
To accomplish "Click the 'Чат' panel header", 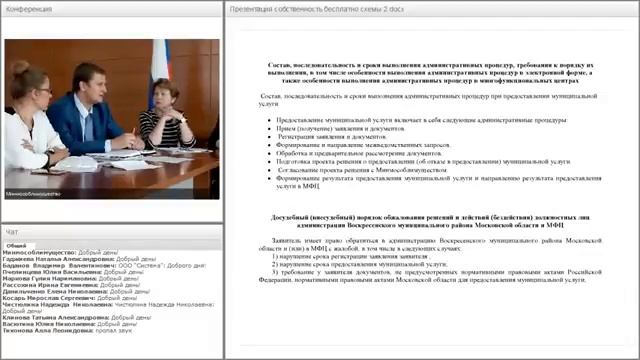I will 112,232.
